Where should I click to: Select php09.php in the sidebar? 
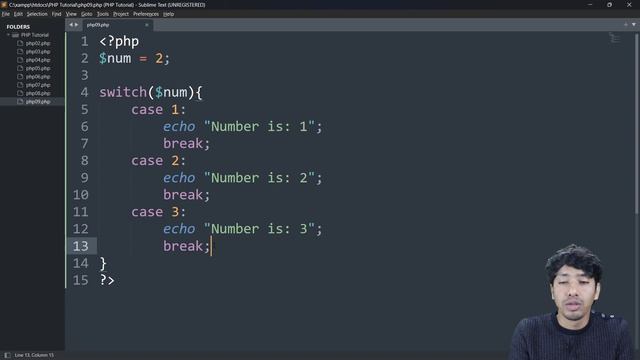38,102
